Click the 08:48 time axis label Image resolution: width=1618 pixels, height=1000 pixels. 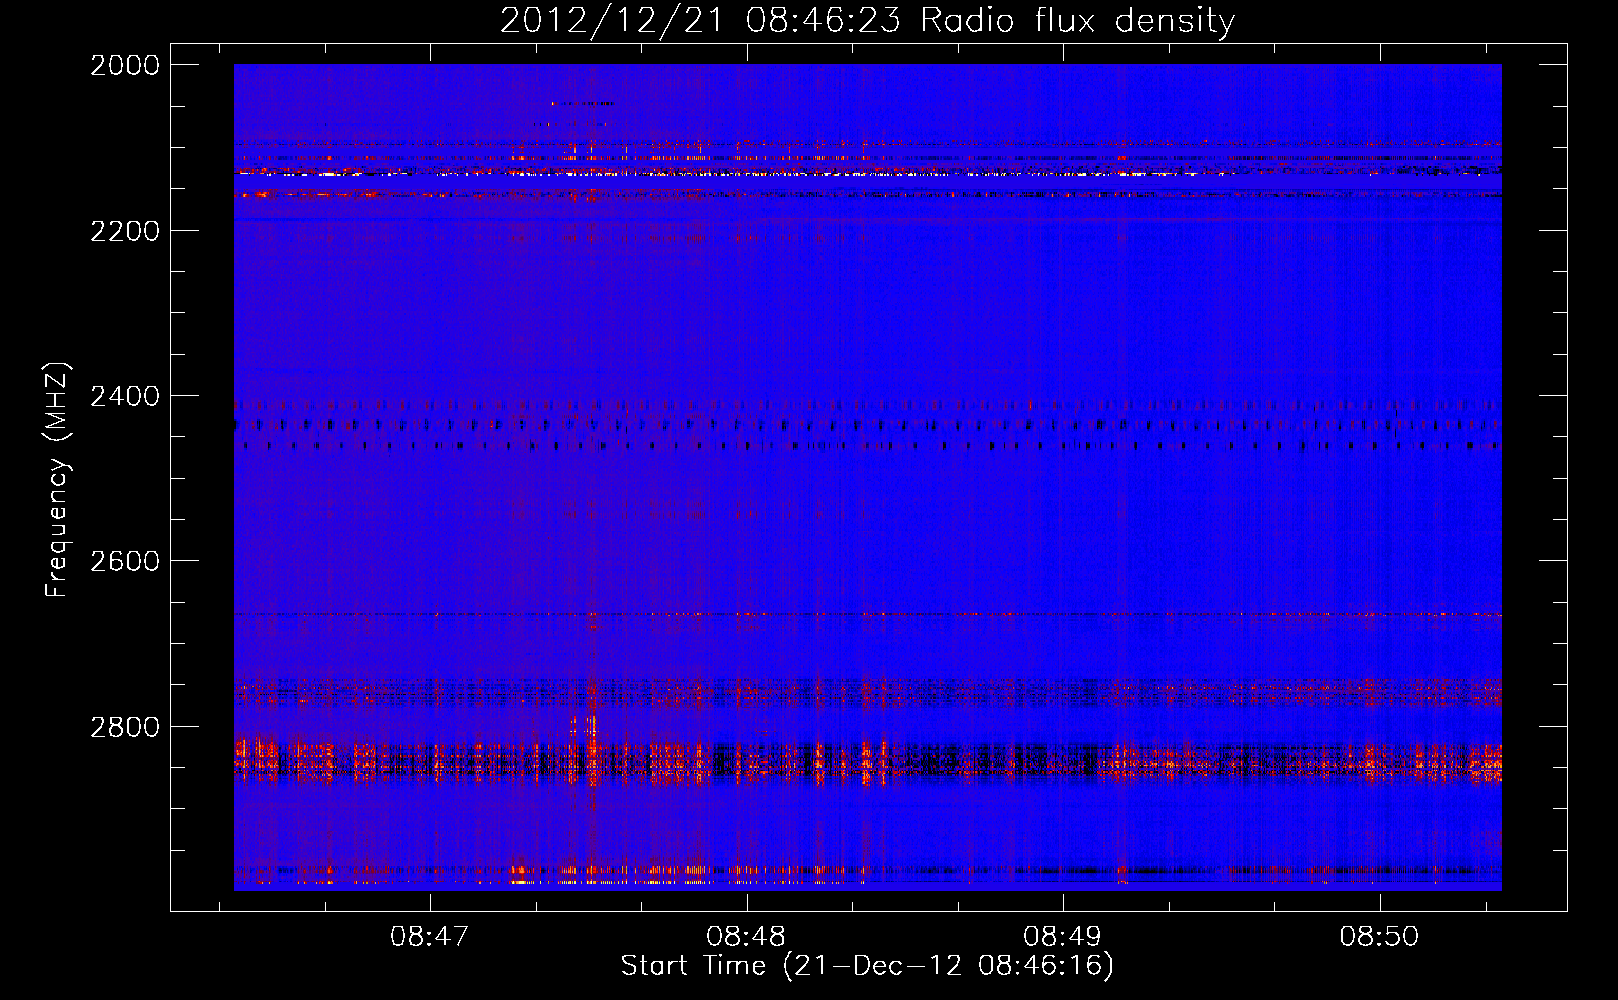tap(746, 936)
